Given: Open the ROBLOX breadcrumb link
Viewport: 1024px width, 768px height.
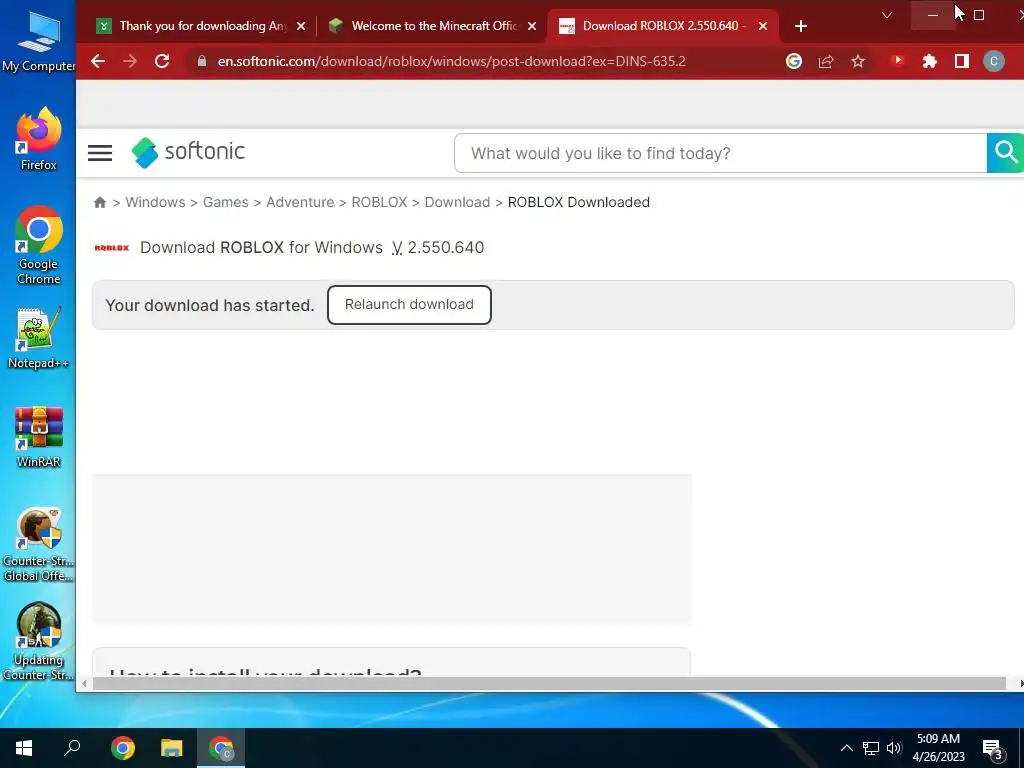Looking at the screenshot, I should [379, 202].
